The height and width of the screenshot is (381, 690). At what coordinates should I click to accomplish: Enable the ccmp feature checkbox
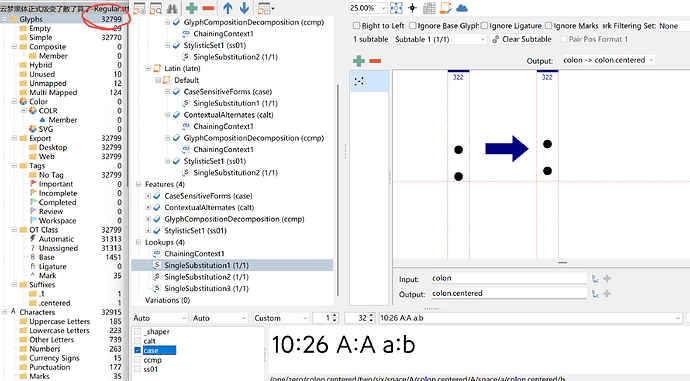[138, 360]
